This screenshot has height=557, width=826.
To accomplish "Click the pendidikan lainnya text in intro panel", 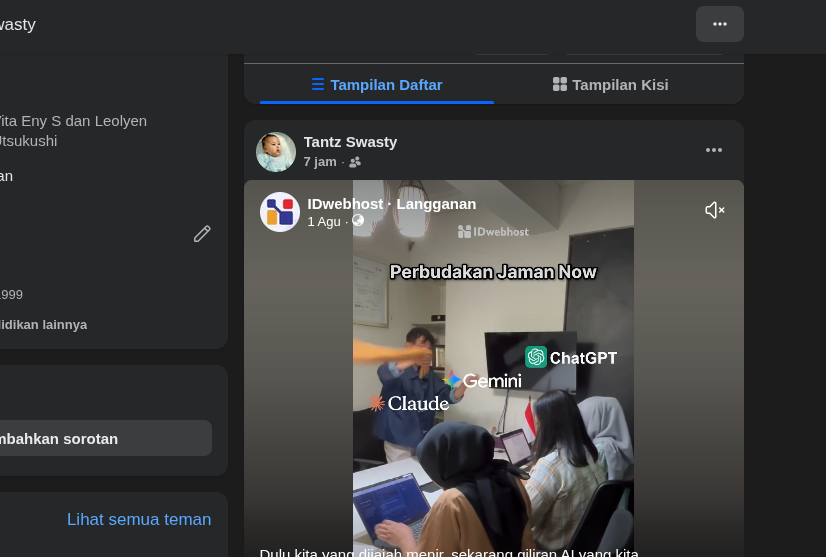I will point(43,325).
